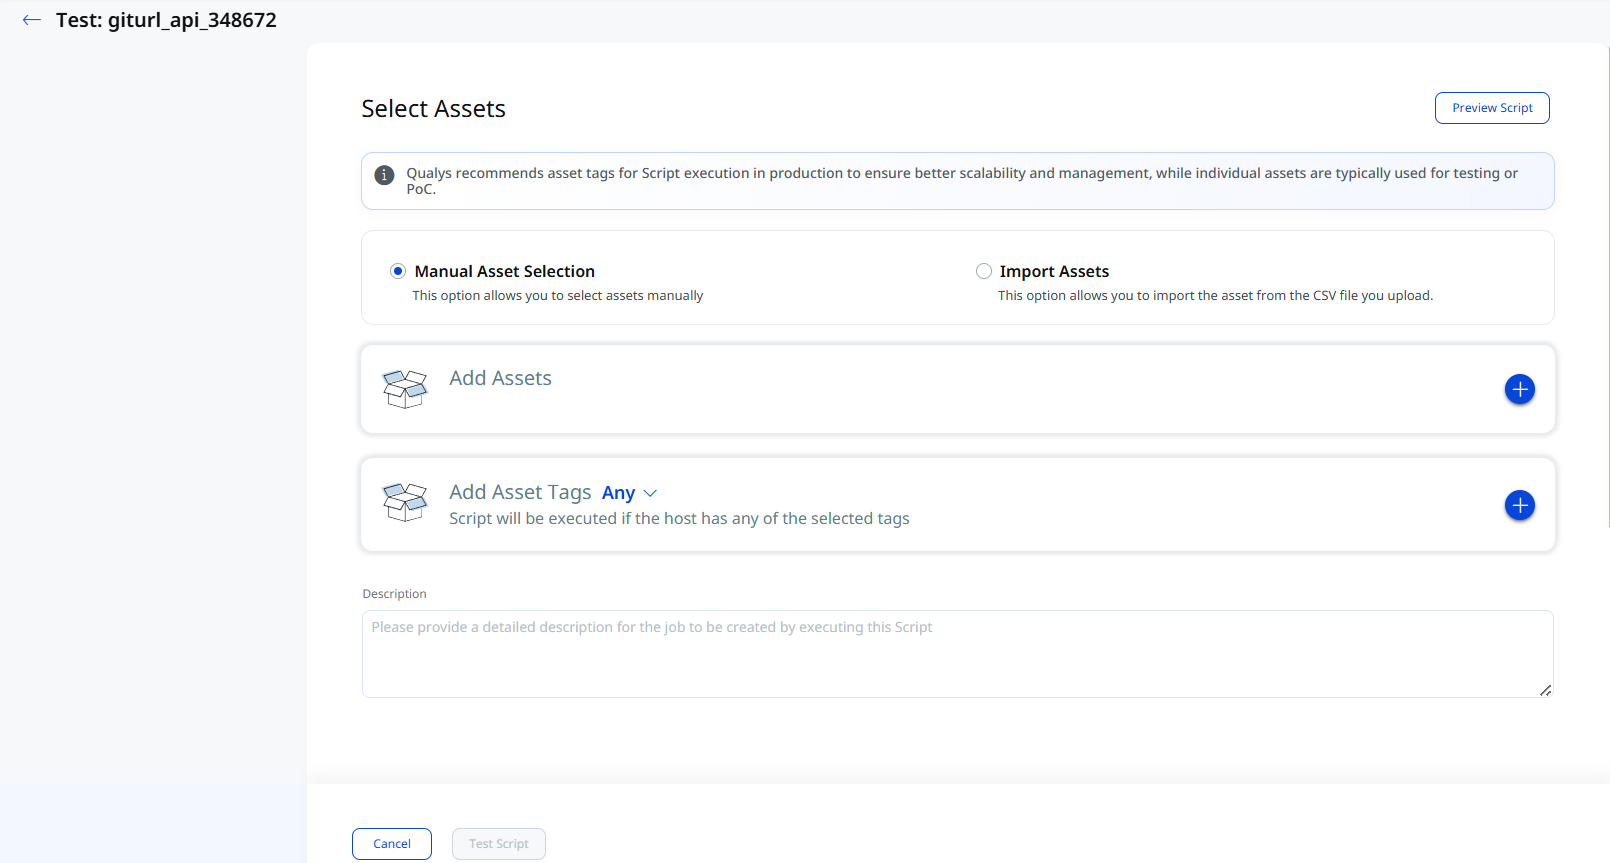Click the Test: giturl_api_348672 page title
The width and height of the screenshot is (1610, 863).
coord(166,20)
